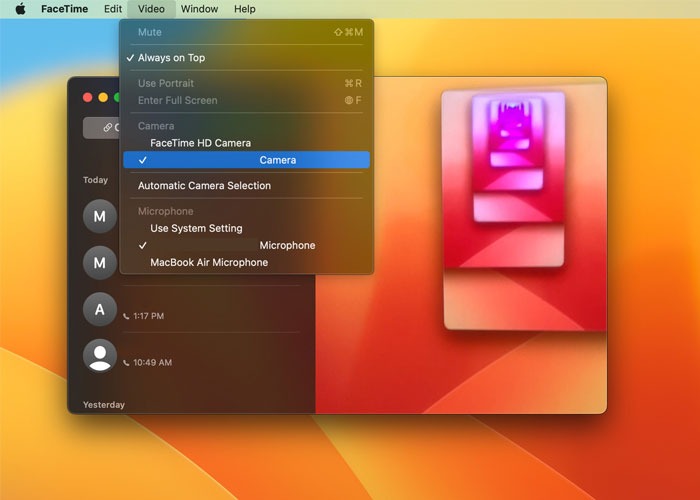Select the 10:49 AM call entry
Viewport: 700px width, 500px height.
[x=192, y=355]
